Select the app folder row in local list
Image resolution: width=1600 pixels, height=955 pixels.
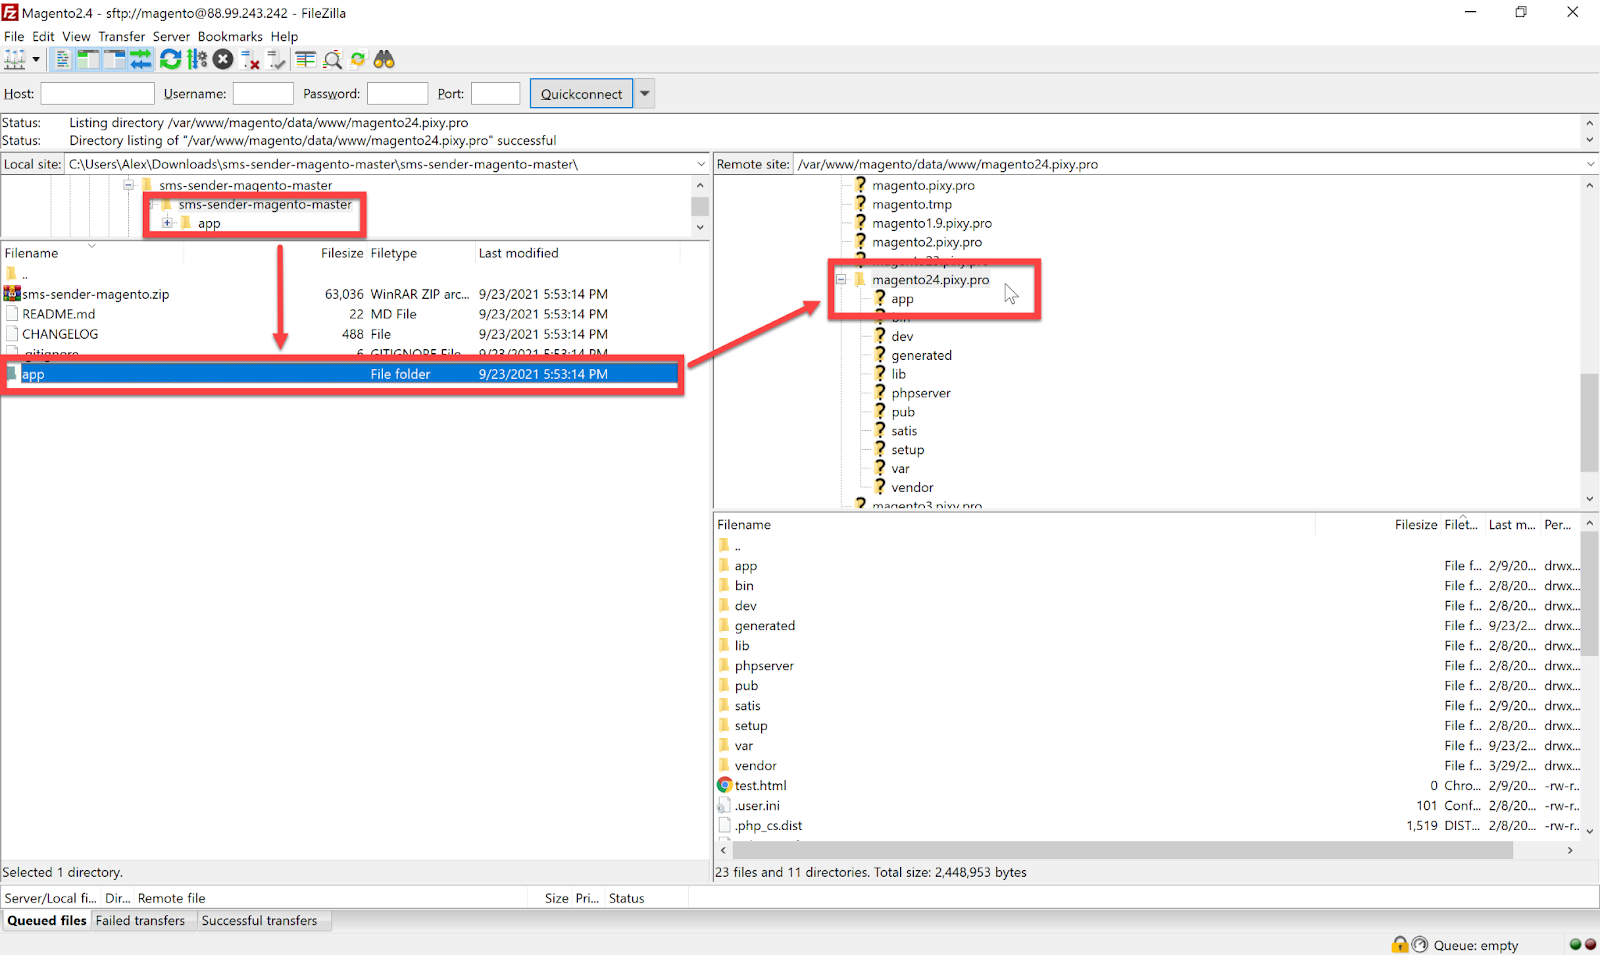340,374
